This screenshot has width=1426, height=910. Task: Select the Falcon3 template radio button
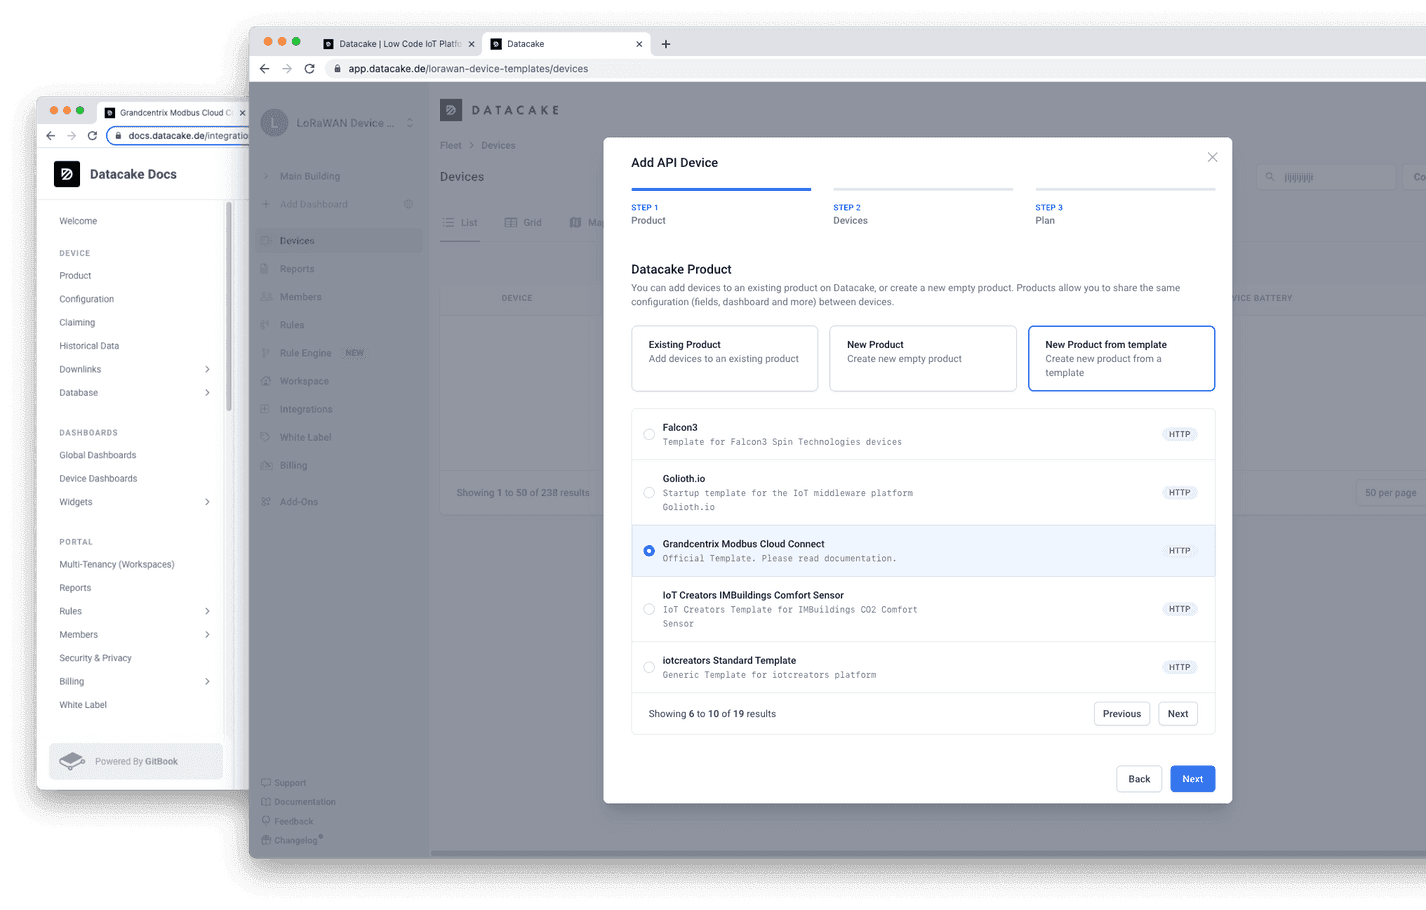(x=649, y=434)
